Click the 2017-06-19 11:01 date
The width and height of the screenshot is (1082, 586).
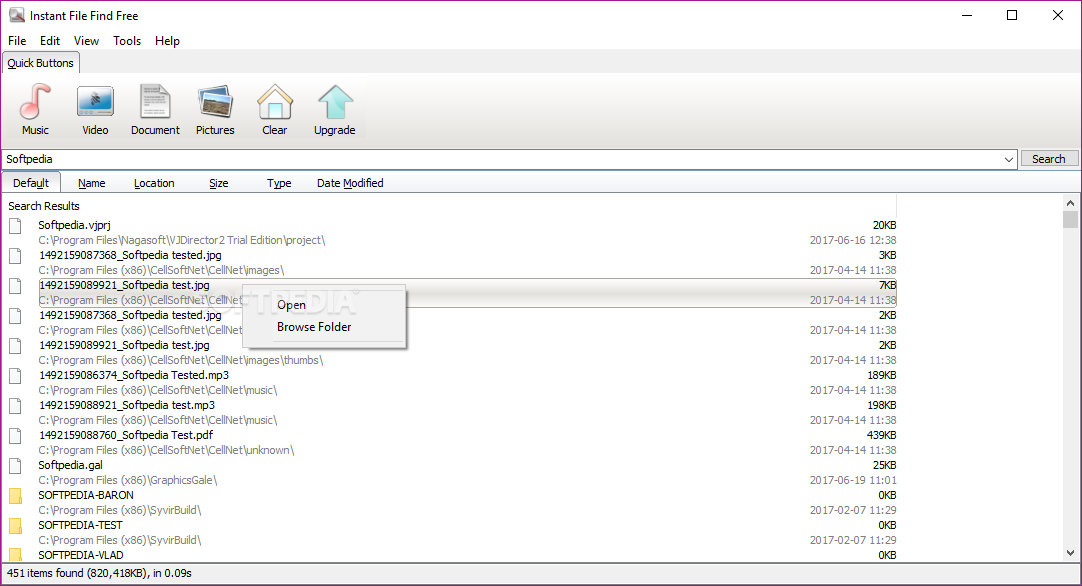point(853,480)
